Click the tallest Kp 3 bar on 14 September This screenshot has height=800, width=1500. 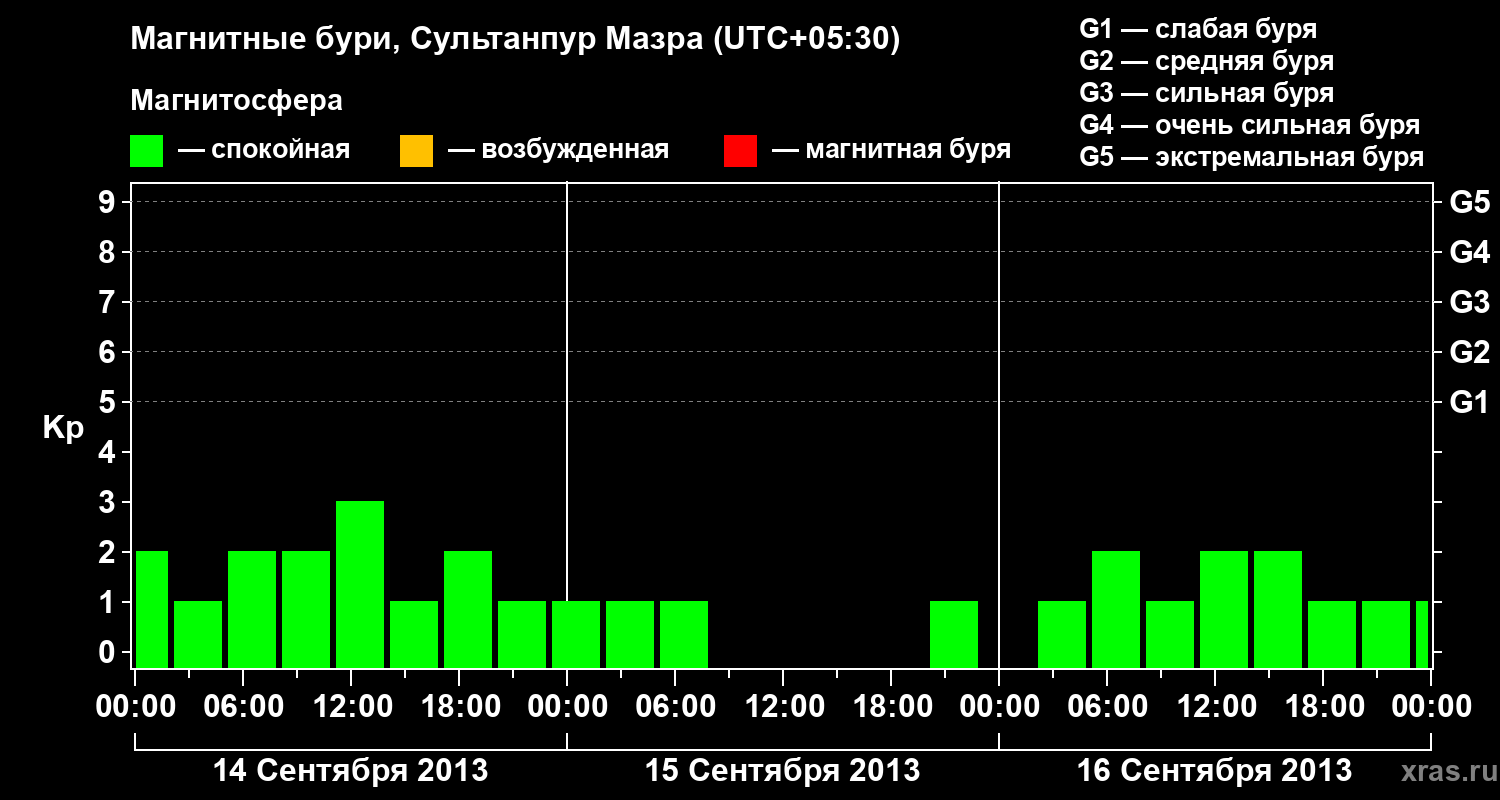pos(360,584)
